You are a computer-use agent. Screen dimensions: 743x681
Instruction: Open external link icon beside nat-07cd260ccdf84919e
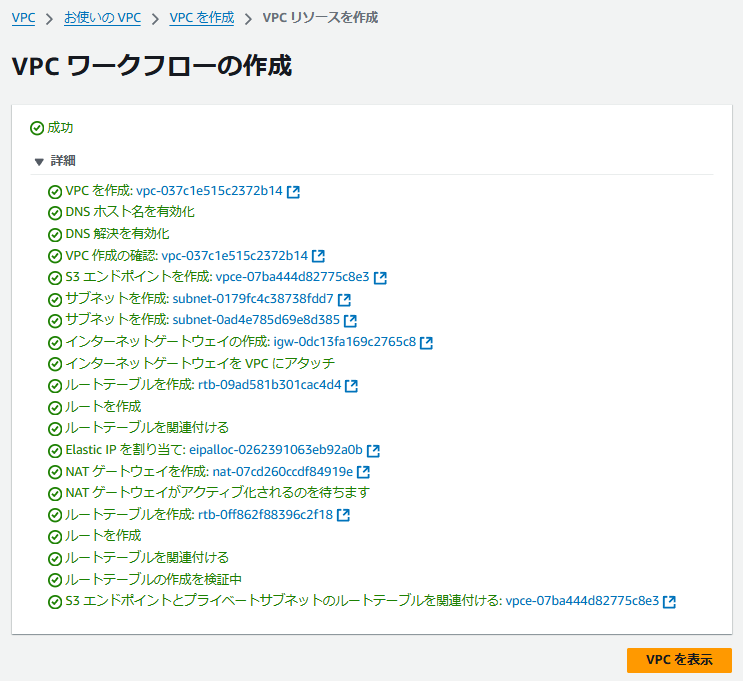click(363, 472)
